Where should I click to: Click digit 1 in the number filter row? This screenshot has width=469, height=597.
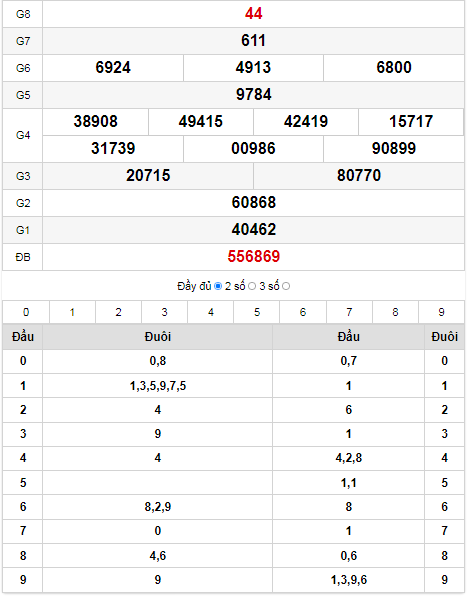click(x=72, y=313)
